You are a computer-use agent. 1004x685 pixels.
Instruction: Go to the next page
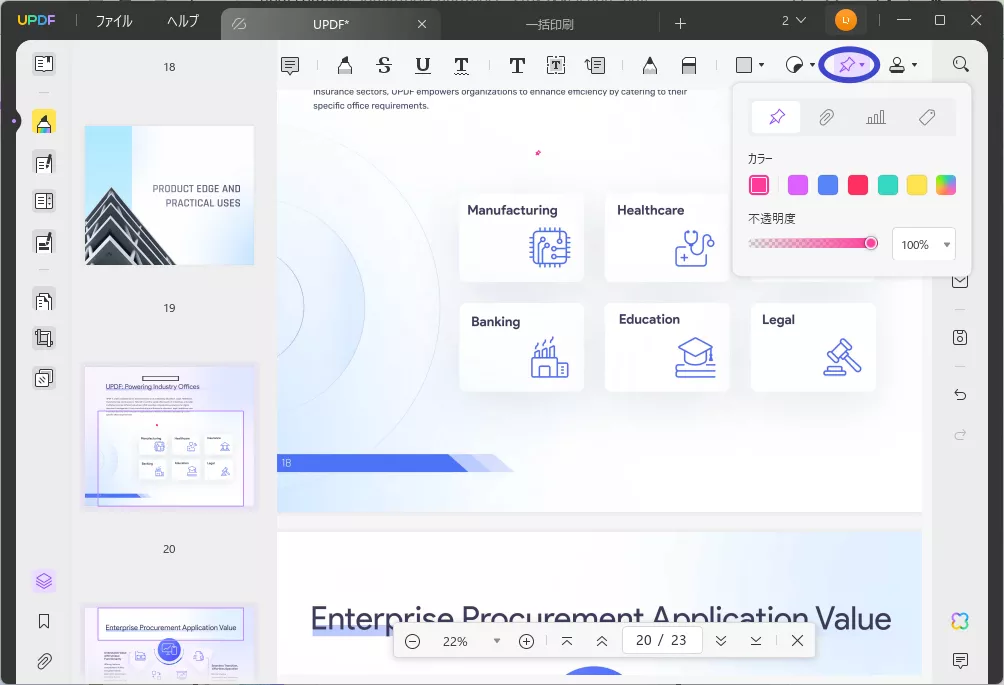tap(721, 641)
